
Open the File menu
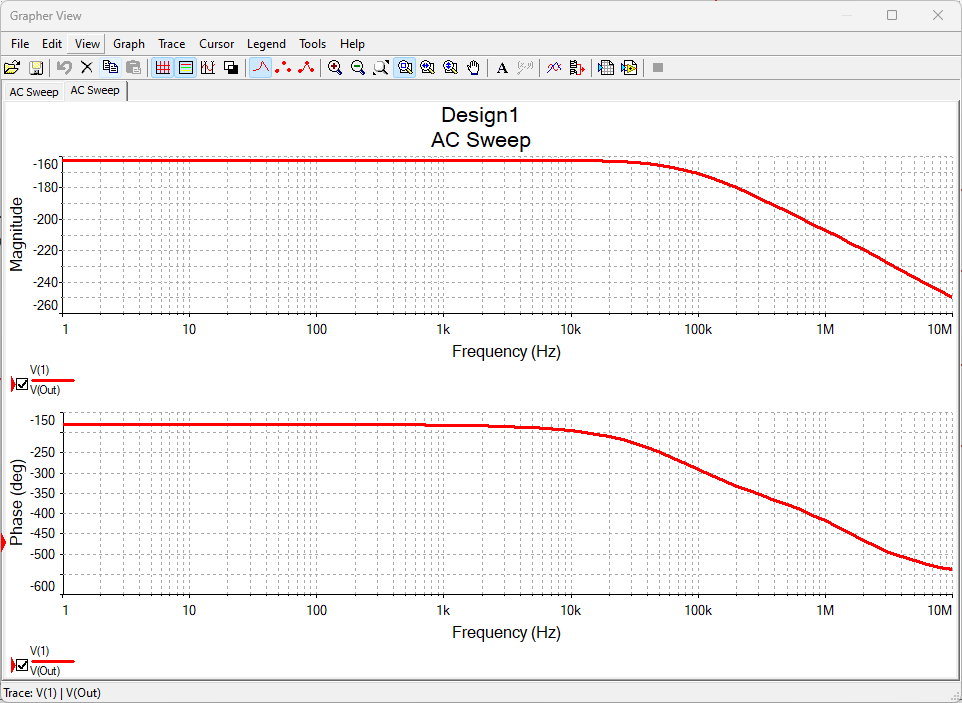[x=19, y=43]
